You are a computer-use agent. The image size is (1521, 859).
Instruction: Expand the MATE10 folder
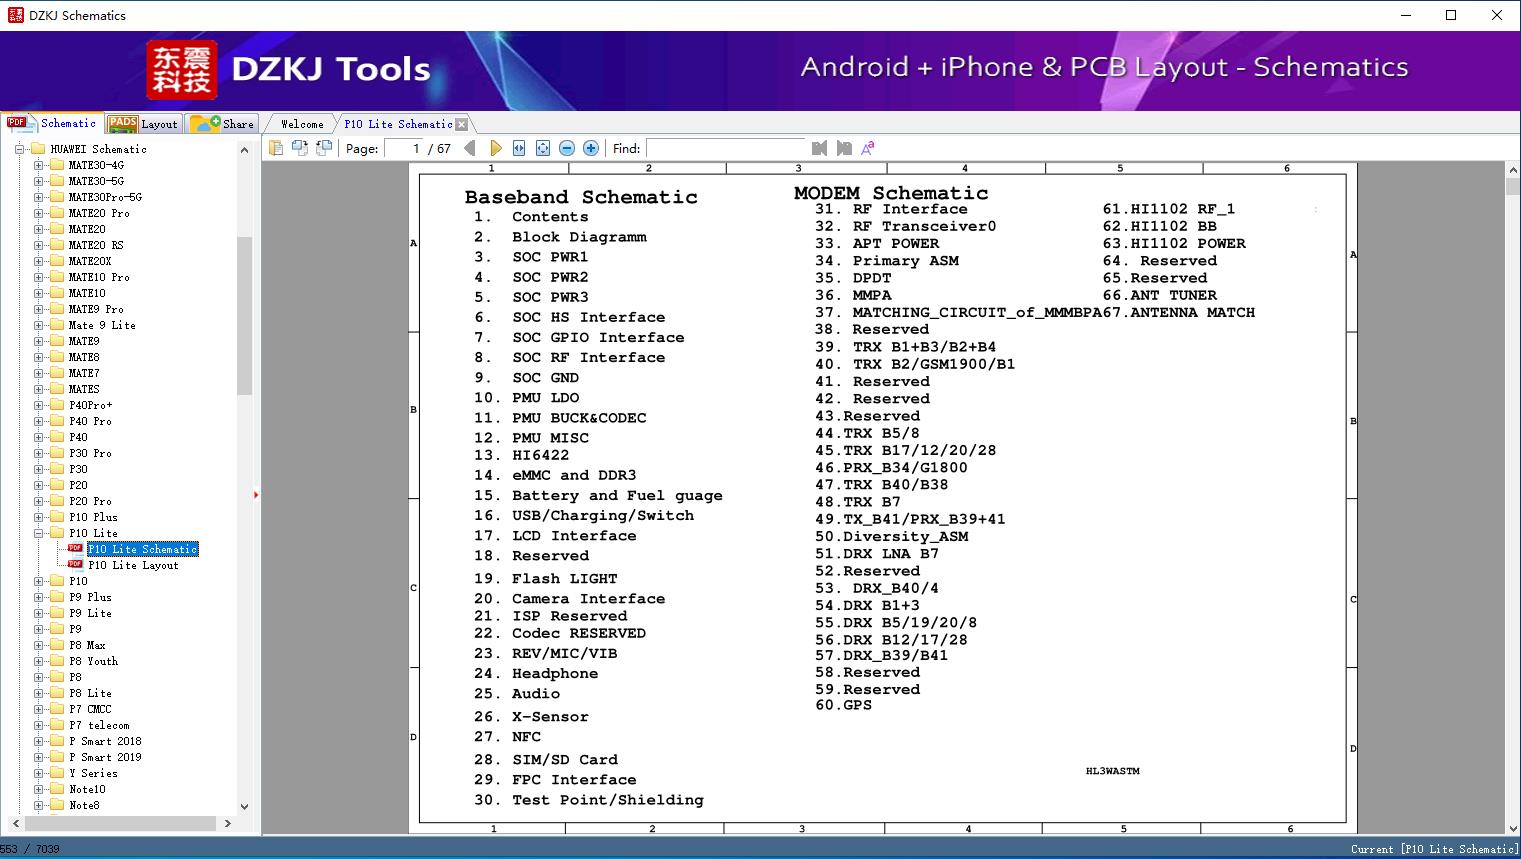(38, 293)
